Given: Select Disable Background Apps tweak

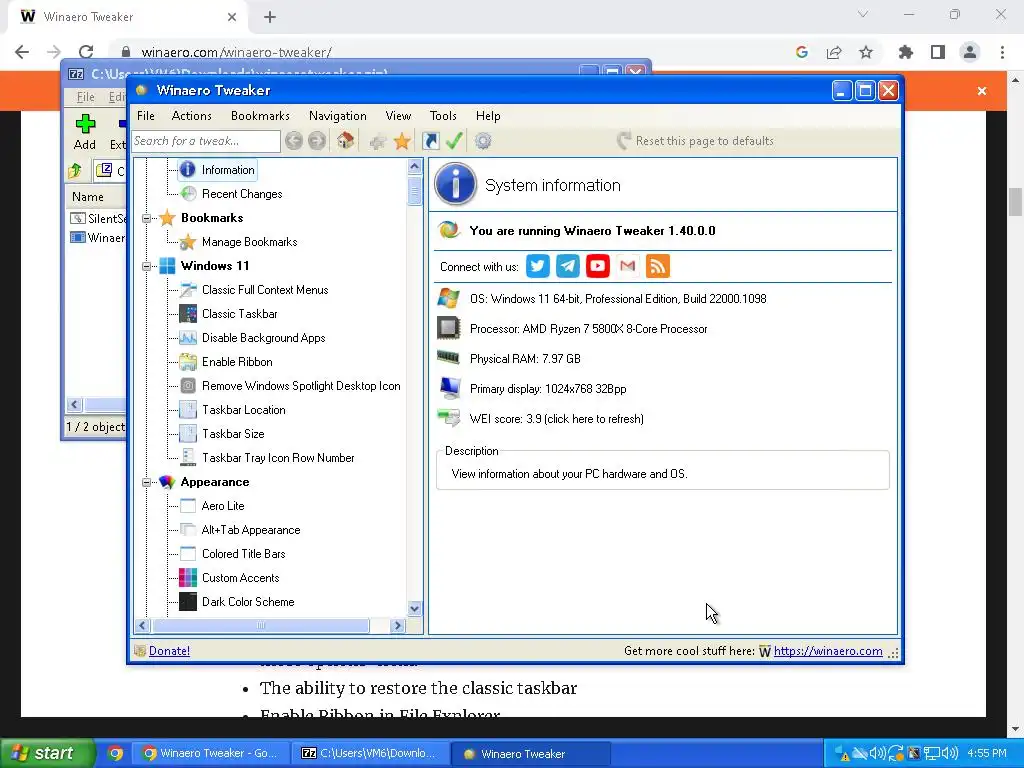Looking at the screenshot, I should [263, 338].
